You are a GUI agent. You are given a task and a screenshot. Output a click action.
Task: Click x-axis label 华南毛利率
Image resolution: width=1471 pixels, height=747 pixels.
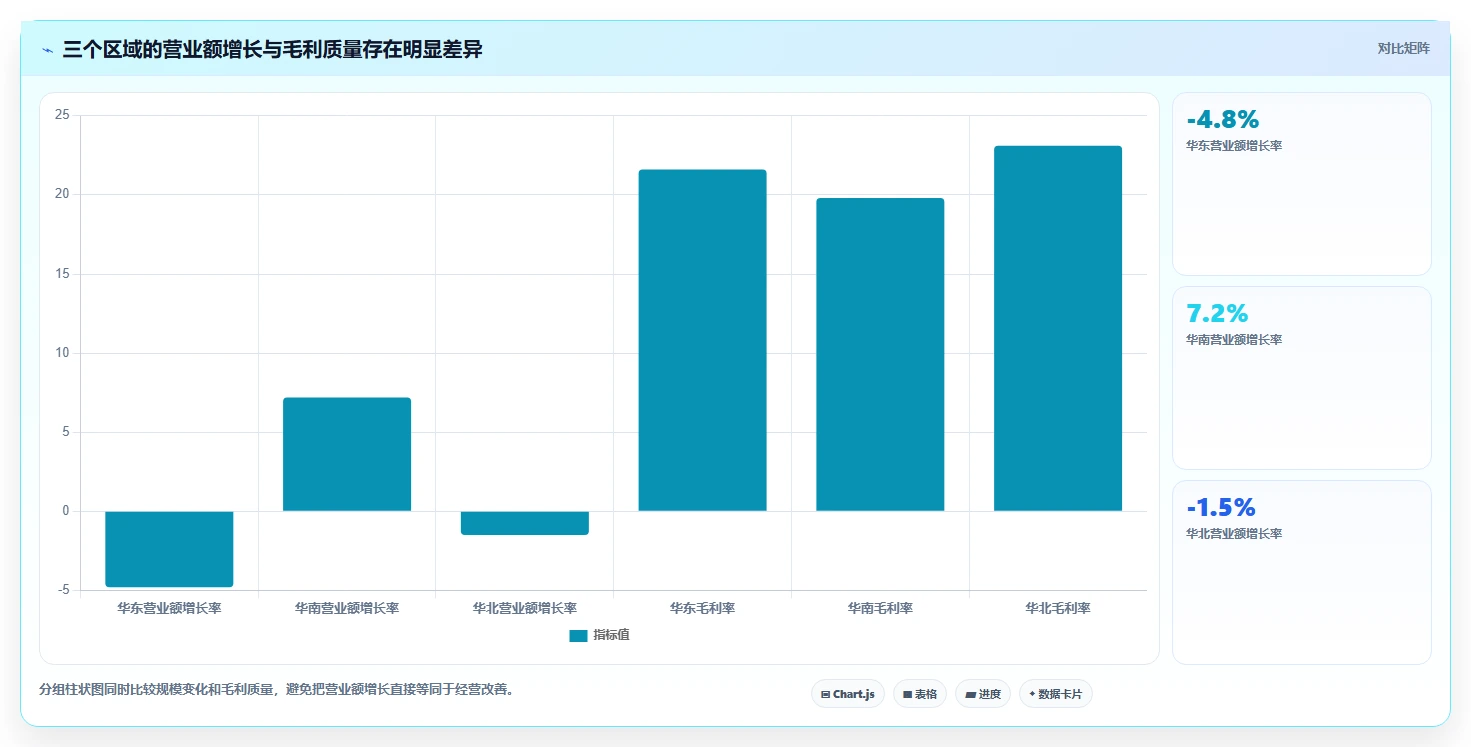coord(880,608)
